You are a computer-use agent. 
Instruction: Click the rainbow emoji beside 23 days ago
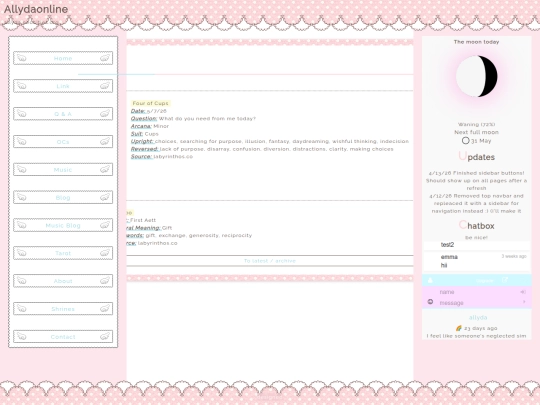click(x=458, y=328)
